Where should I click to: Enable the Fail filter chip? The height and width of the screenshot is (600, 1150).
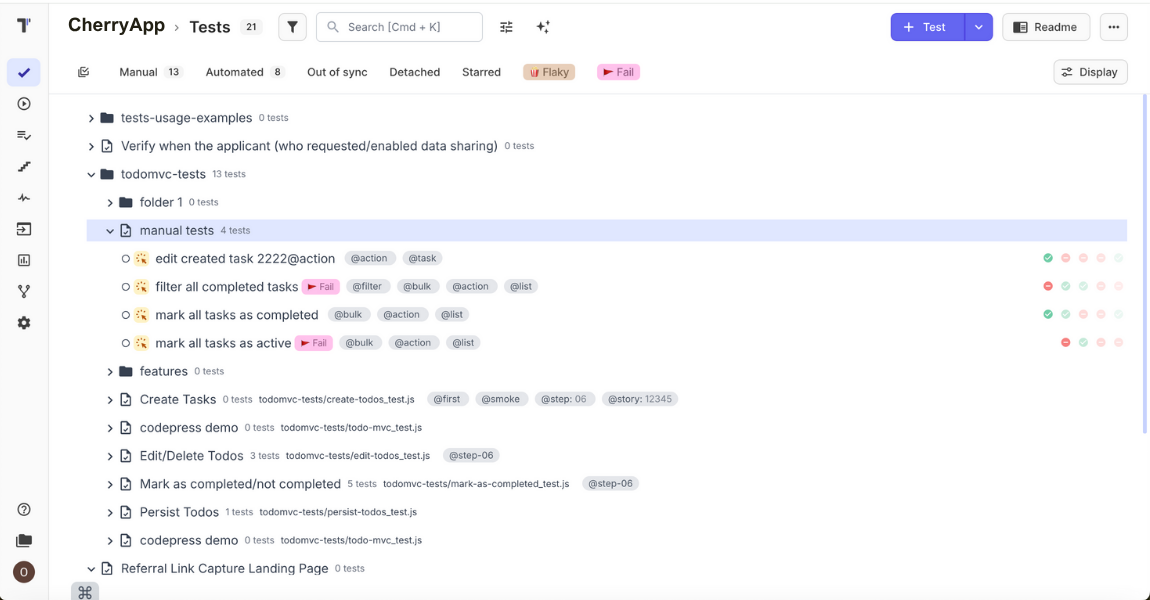618,72
